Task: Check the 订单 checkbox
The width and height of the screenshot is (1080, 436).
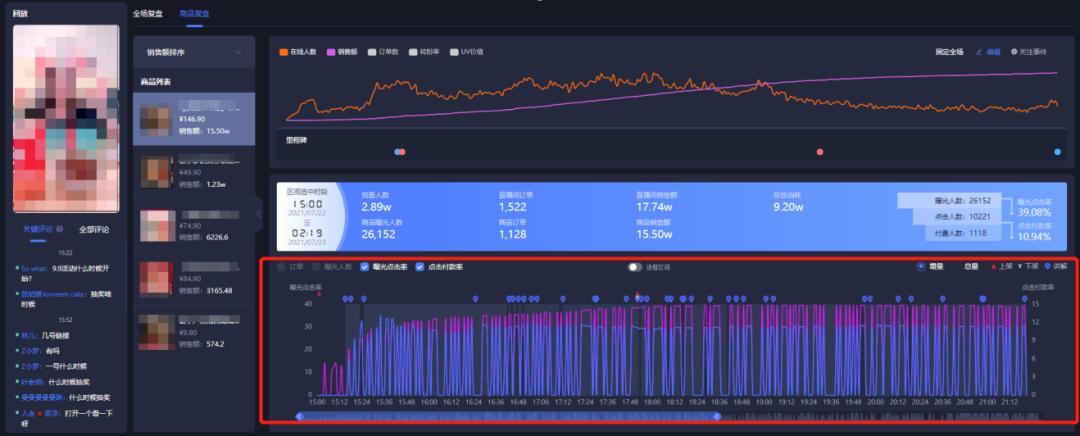Action: point(280,267)
